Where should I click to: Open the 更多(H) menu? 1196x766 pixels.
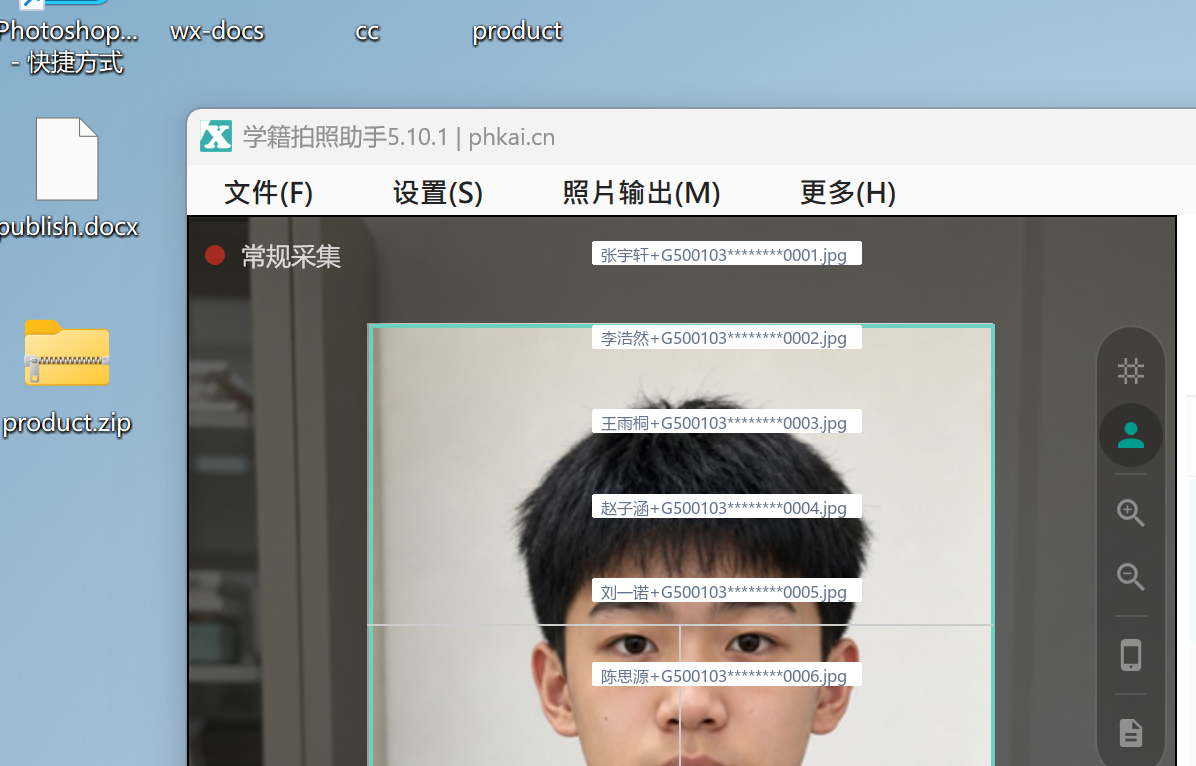[x=847, y=192]
